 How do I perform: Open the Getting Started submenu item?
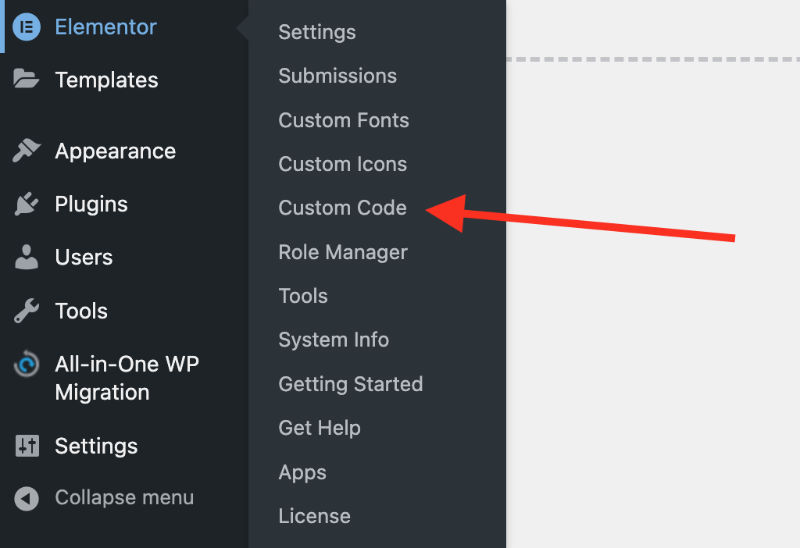(x=351, y=385)
